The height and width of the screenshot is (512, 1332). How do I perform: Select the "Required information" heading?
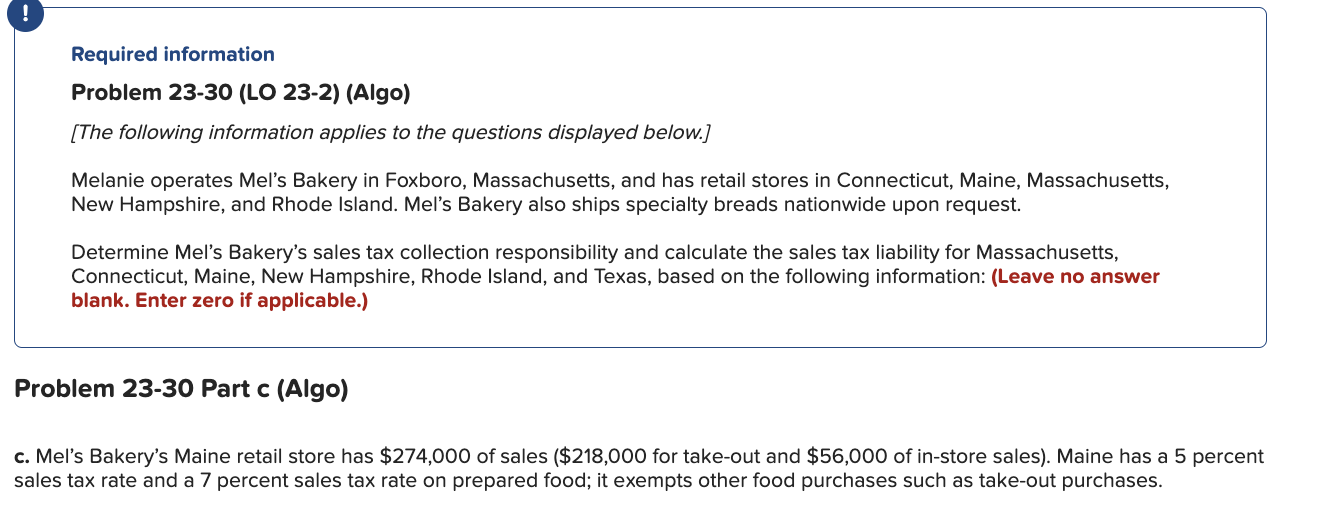click(173, 55)
